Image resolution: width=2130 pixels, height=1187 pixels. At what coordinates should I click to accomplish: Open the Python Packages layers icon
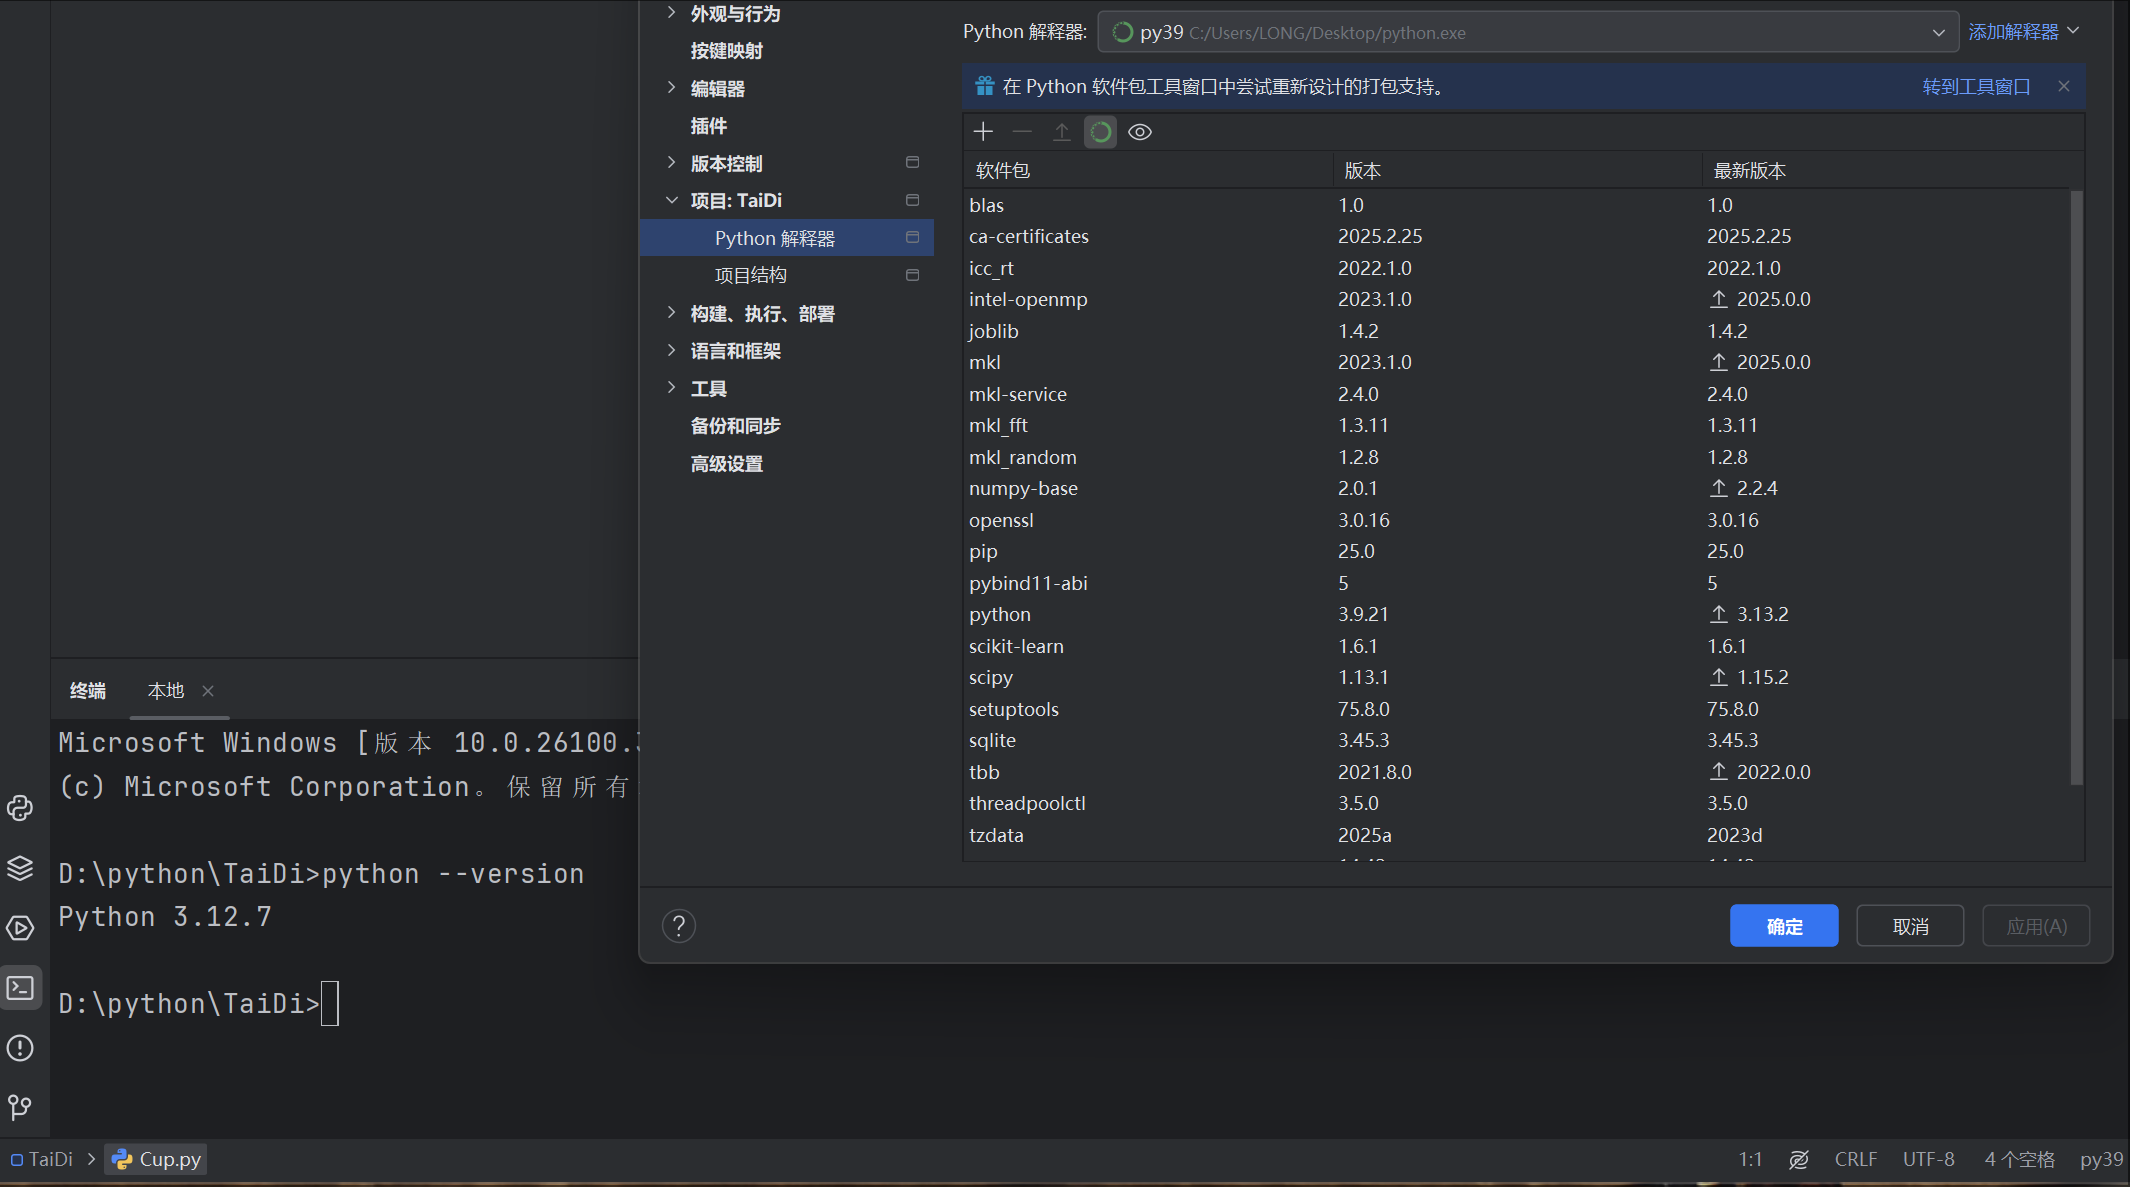tap(21, 868)
